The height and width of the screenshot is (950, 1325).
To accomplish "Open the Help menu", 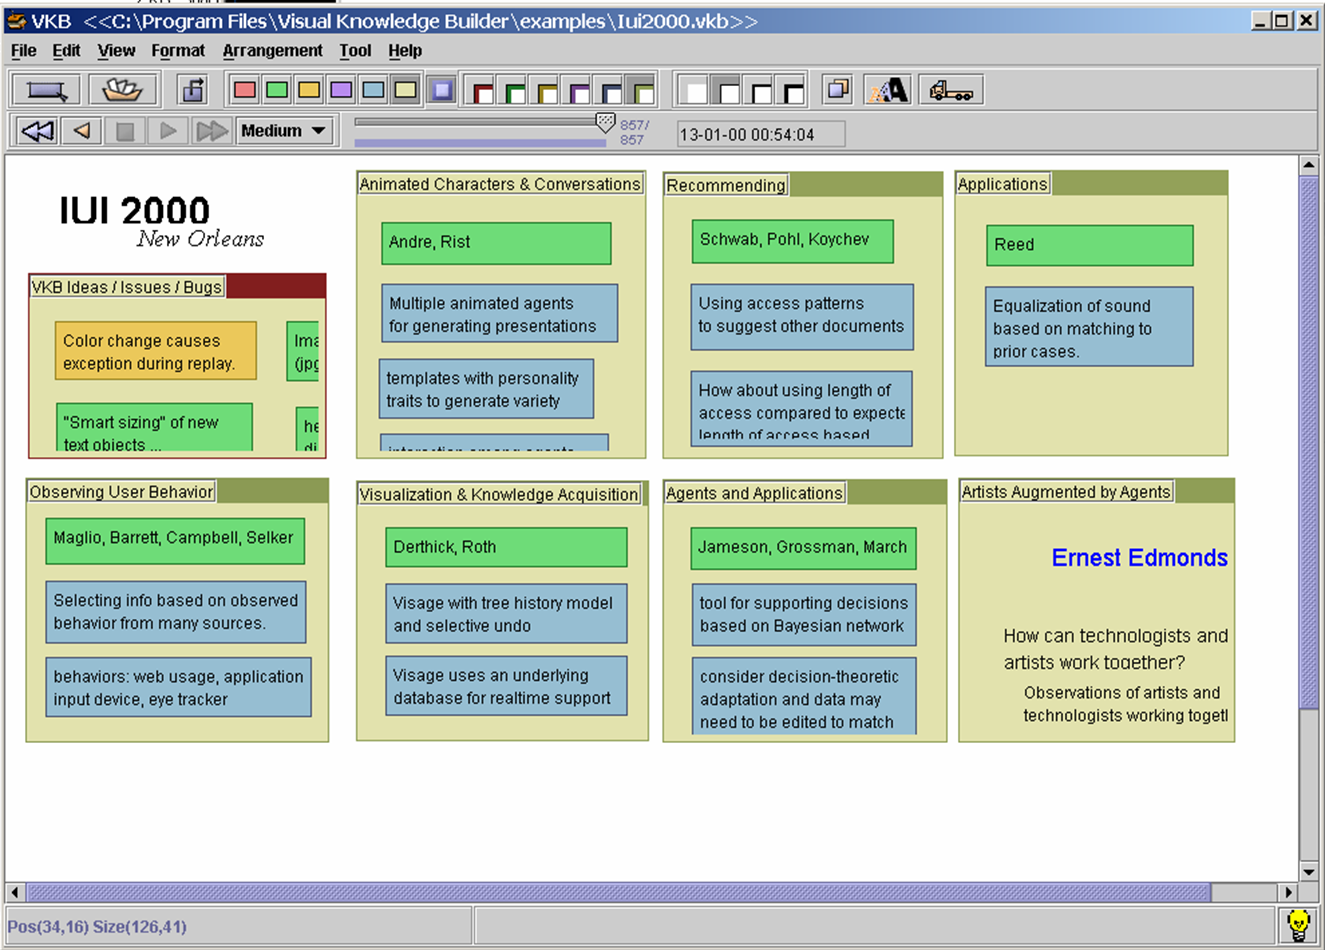I will [405, 50].
